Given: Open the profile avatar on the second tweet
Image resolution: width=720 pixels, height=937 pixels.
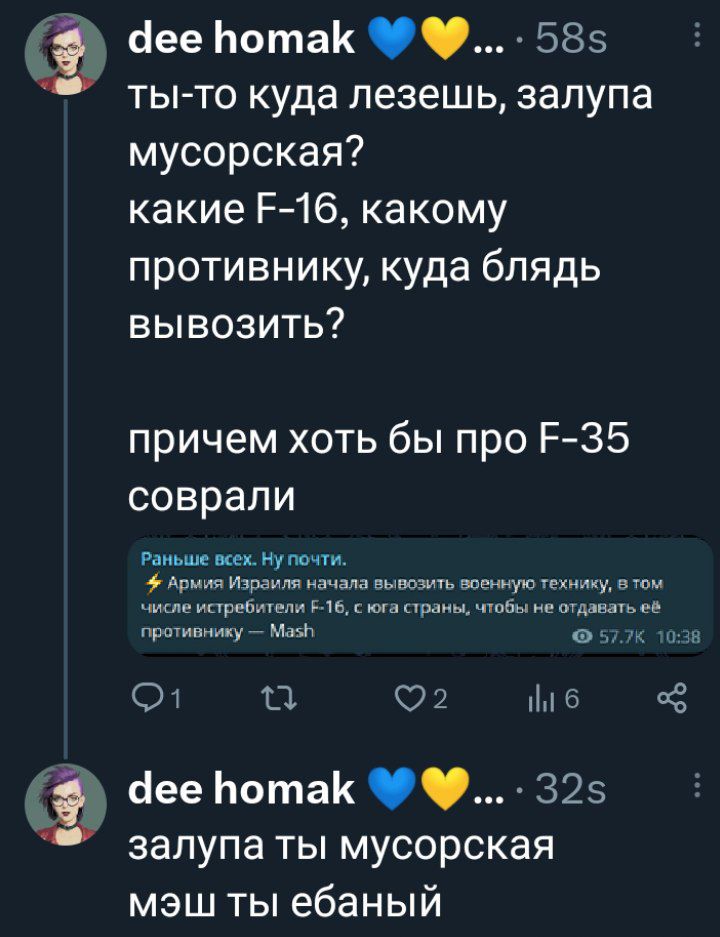Looking at the screenshot, I should tap(66, 802).
